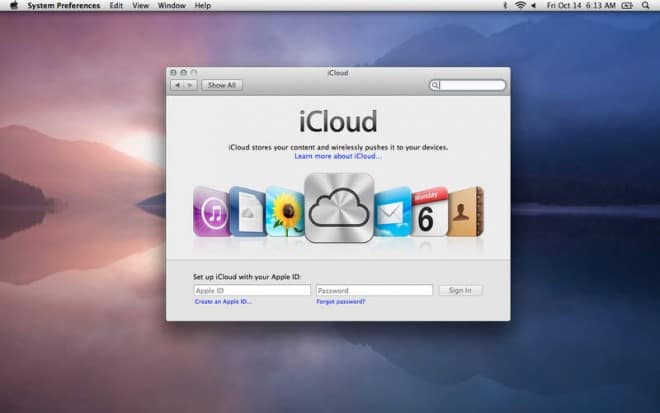Click the large silver iCloud icon
The height and width of the screenshot is (413, 660).
[339, 208]
